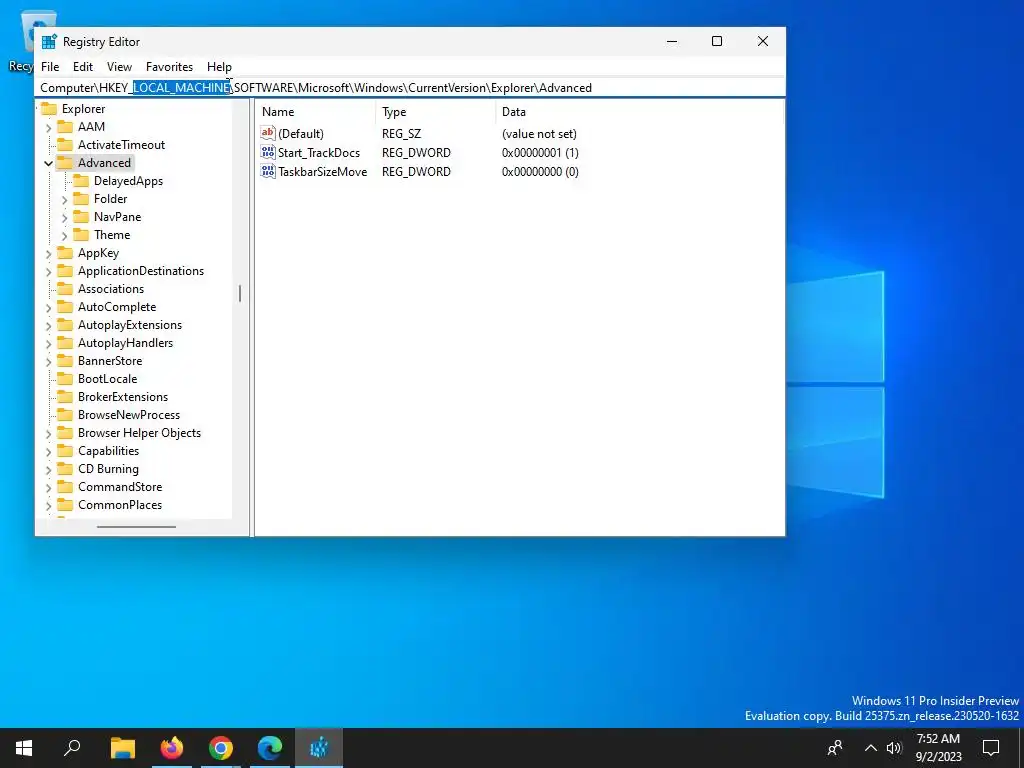Click the BrowseNewProcess folder icon
Screen dimensions: 1024x768
[x=65, y=415]
